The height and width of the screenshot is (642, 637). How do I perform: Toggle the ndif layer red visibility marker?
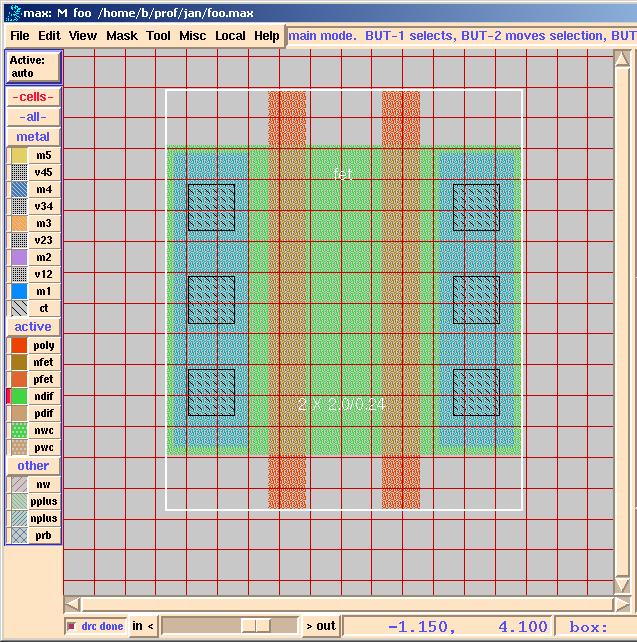[9, 396]
